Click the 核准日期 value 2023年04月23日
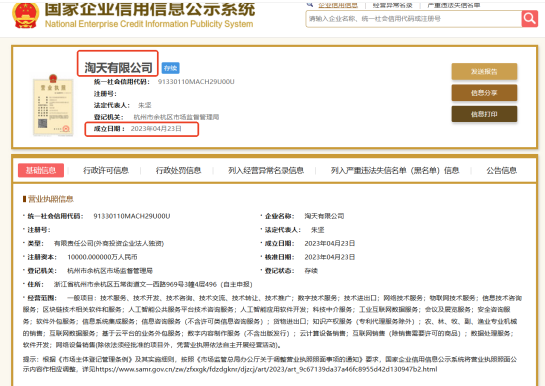The width and height of the screenshot is (545, 386). click(x=330, y=257)
